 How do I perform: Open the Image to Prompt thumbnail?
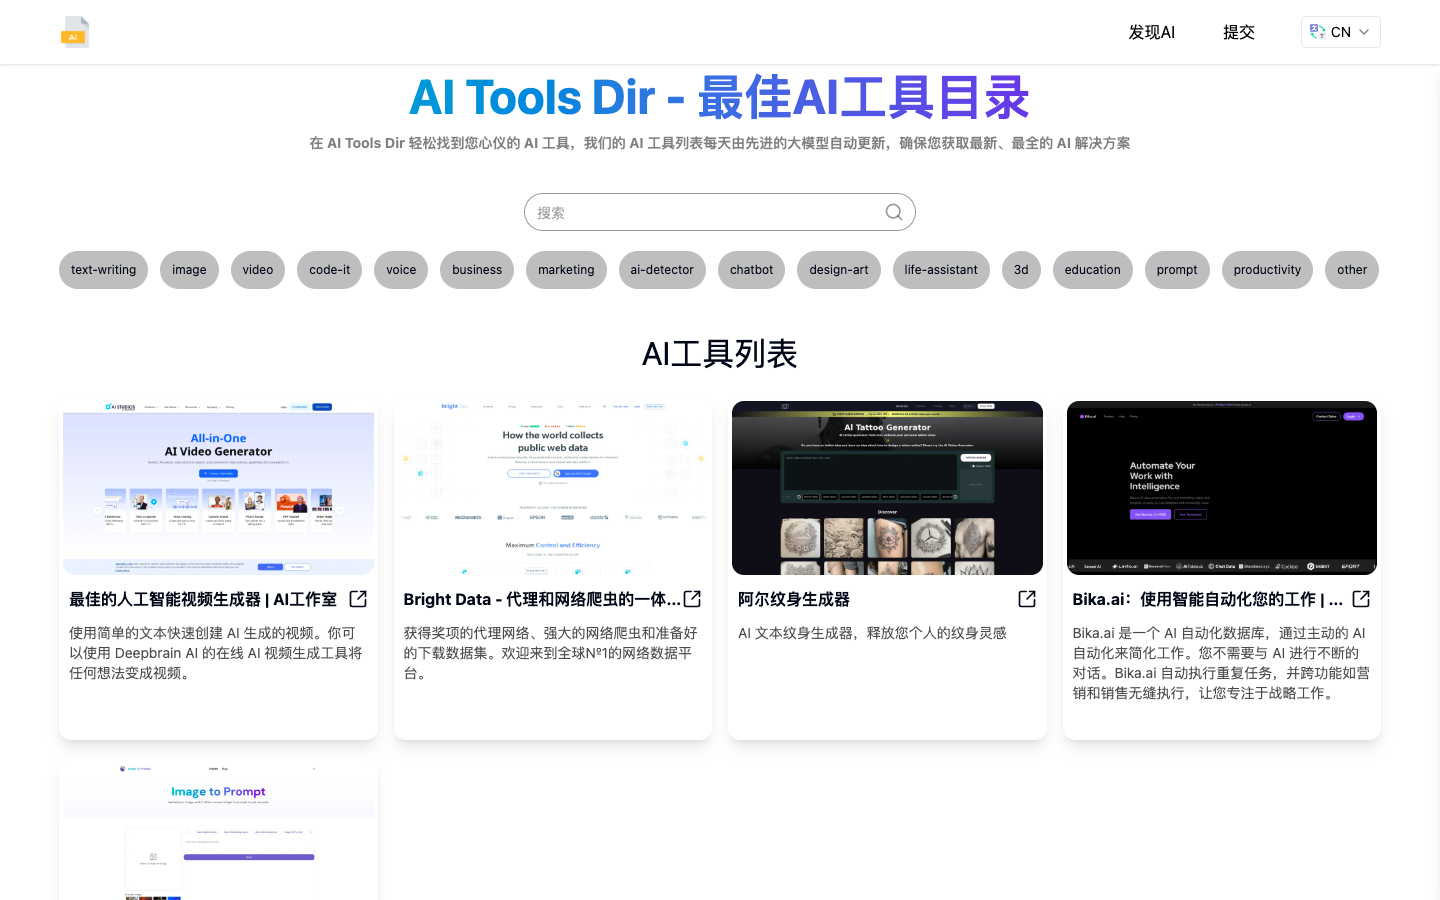click(x=218, y=830)
